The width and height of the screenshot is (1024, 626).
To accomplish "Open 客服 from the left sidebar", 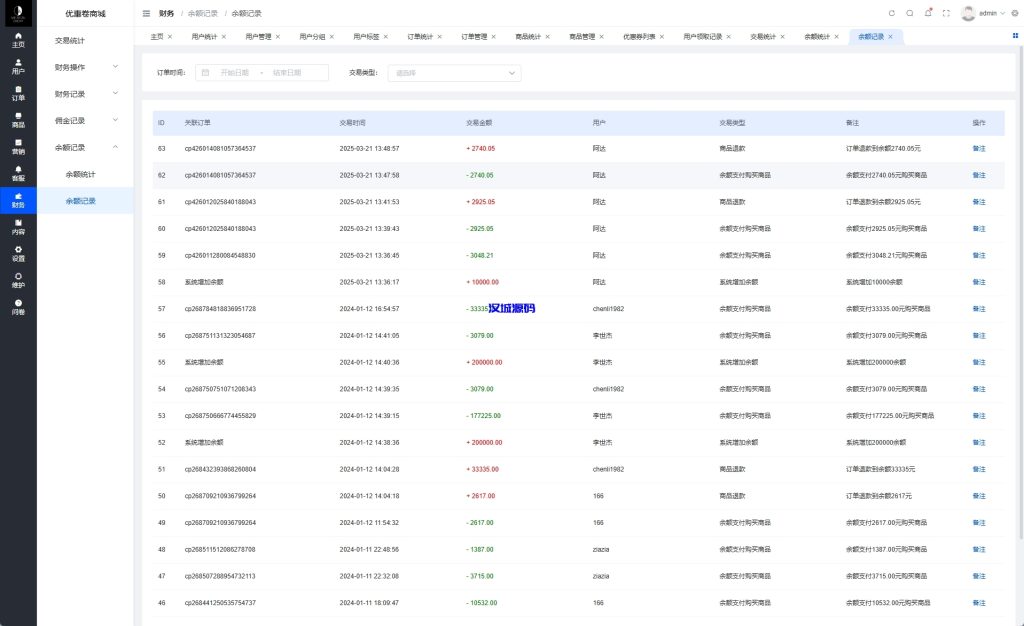I will (18, 173).
